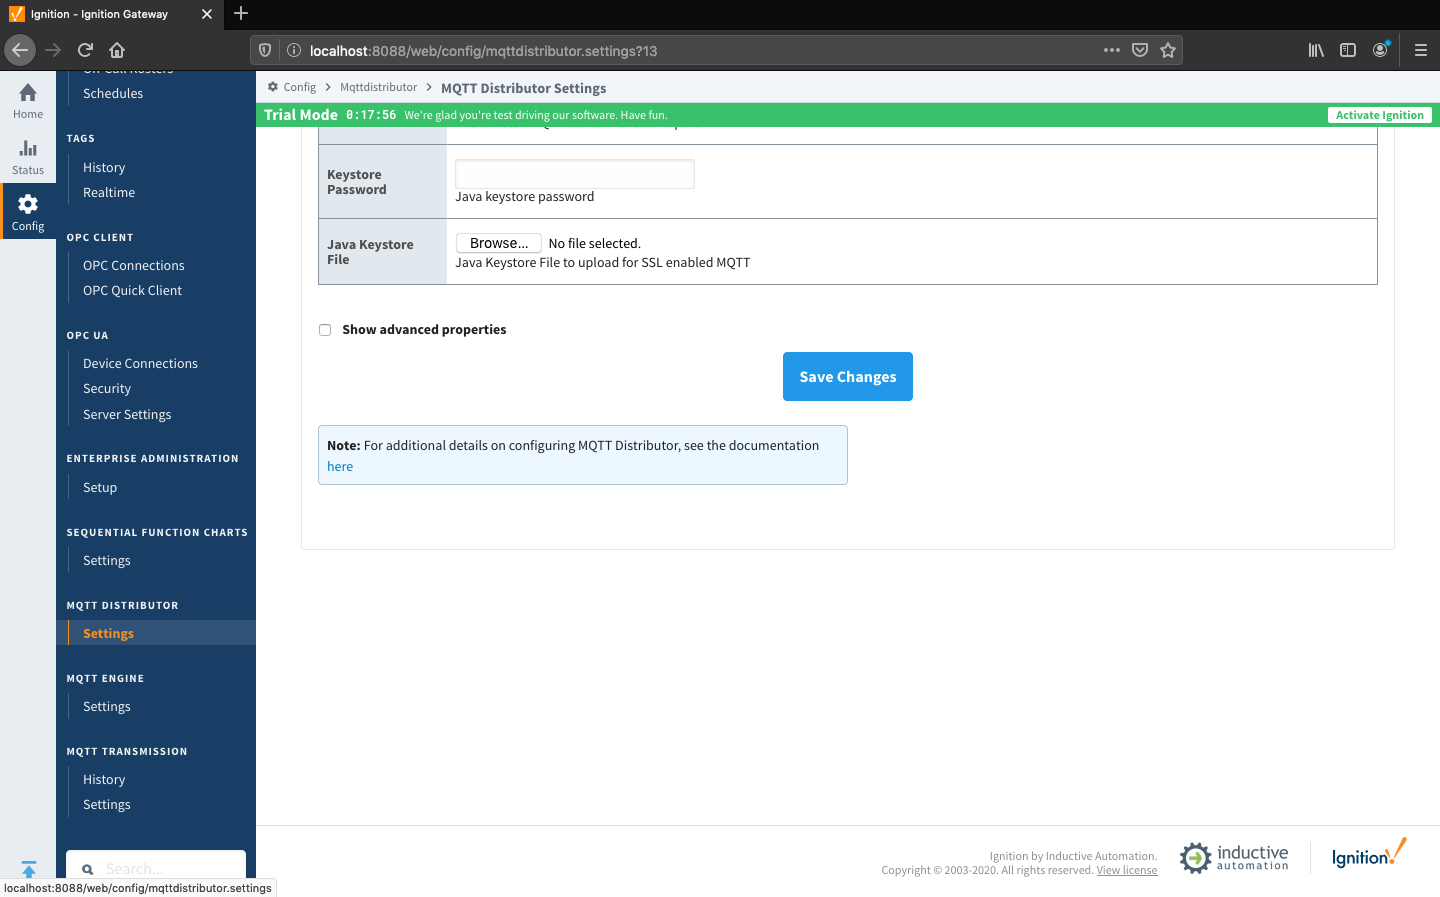Click the MQTT Distributor Settings title
The width and height of the screenshot is (1440, 897).
click(x=524, y=88)
